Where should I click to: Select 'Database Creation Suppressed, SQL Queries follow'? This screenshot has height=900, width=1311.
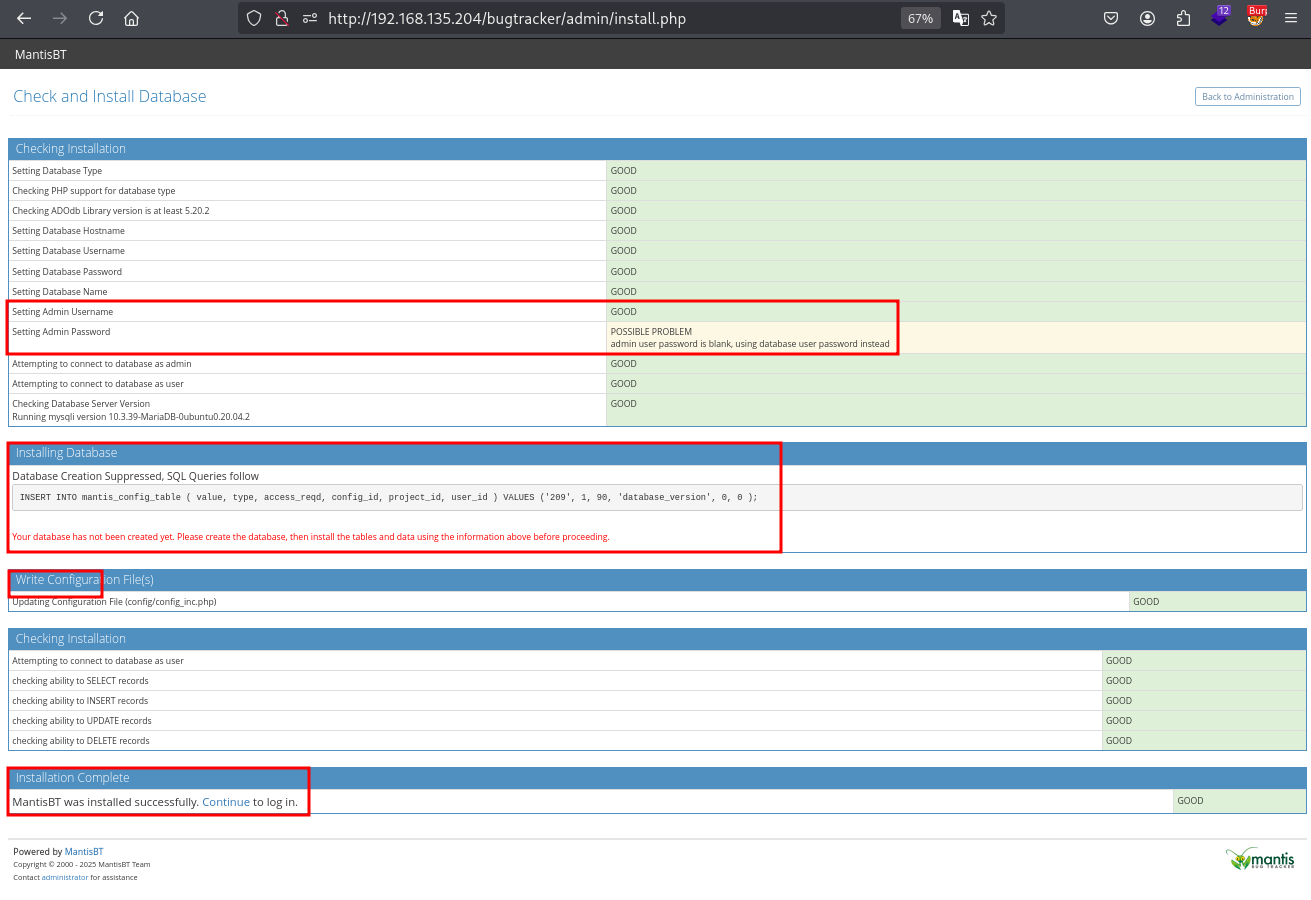coord(135,476)
